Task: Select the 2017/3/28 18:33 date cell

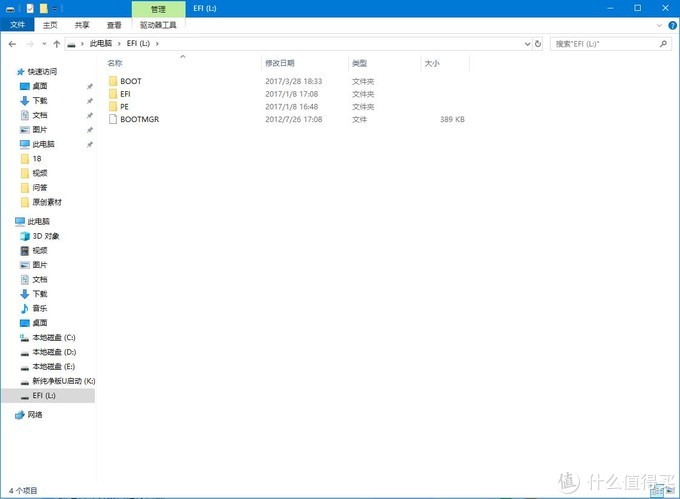Action: (x=294, y=81)
